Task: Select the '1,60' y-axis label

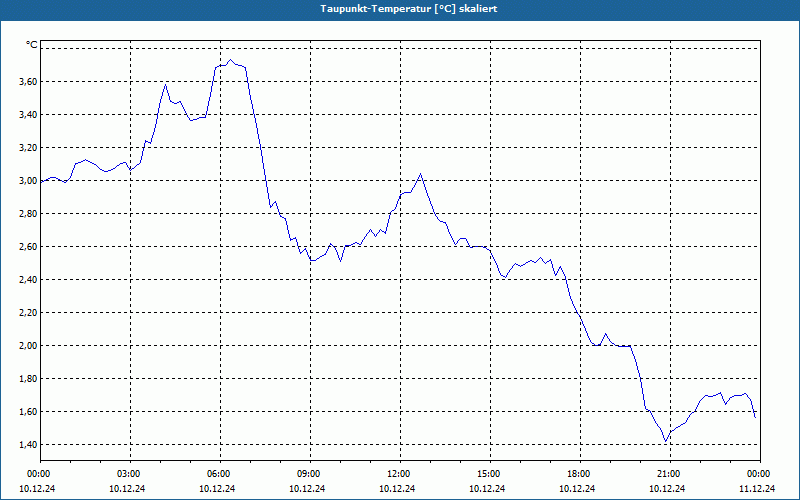Action: pyautogui.click(x=28, y=412)
